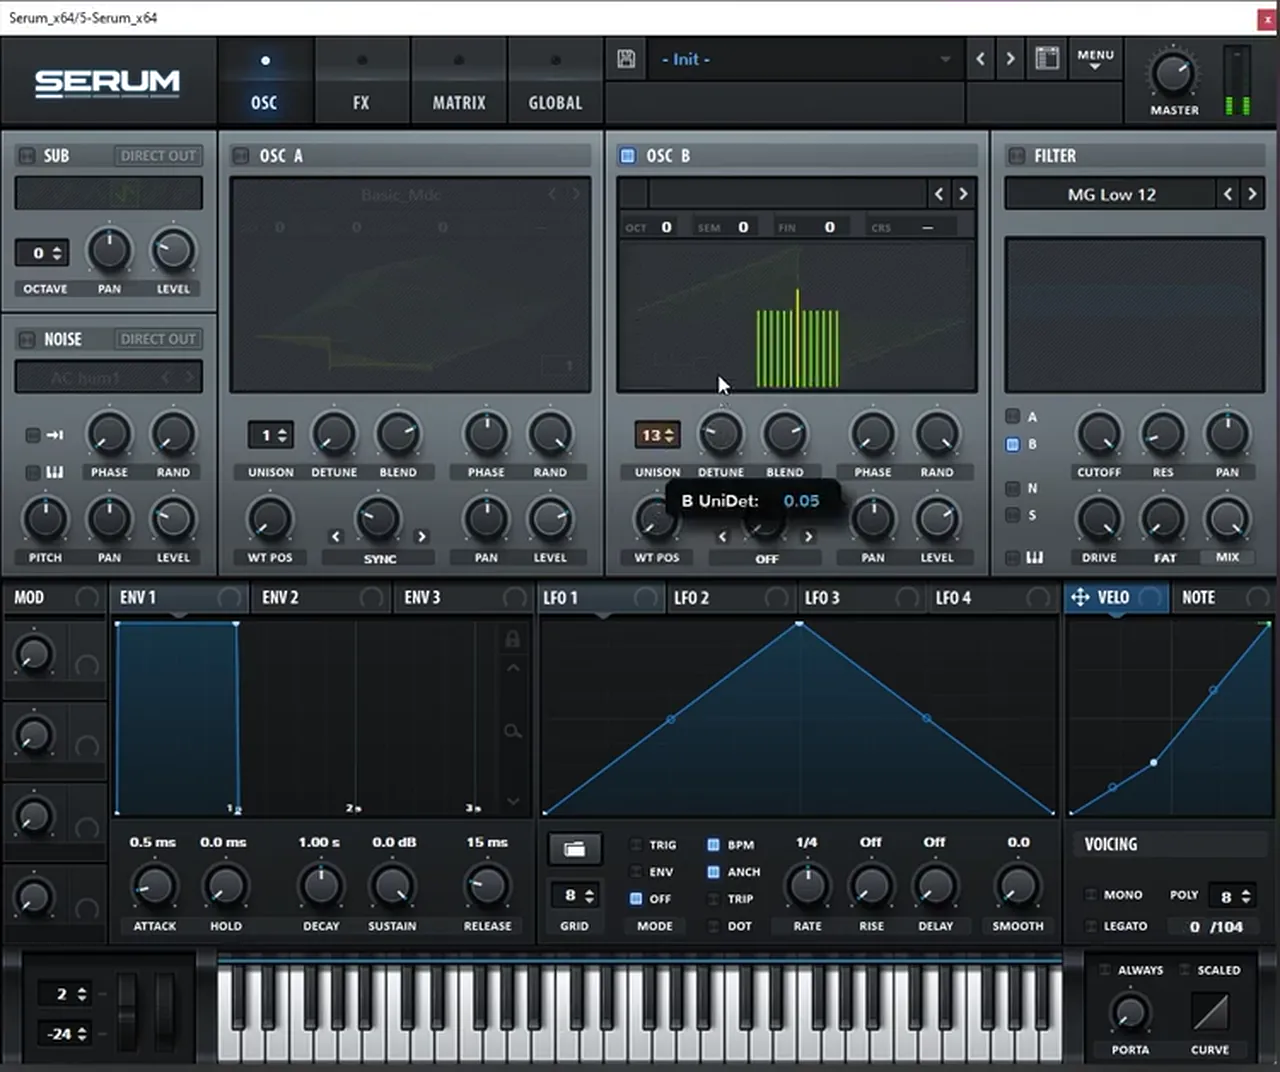
Task: Enable the FILTER section
Action: 1016,156
